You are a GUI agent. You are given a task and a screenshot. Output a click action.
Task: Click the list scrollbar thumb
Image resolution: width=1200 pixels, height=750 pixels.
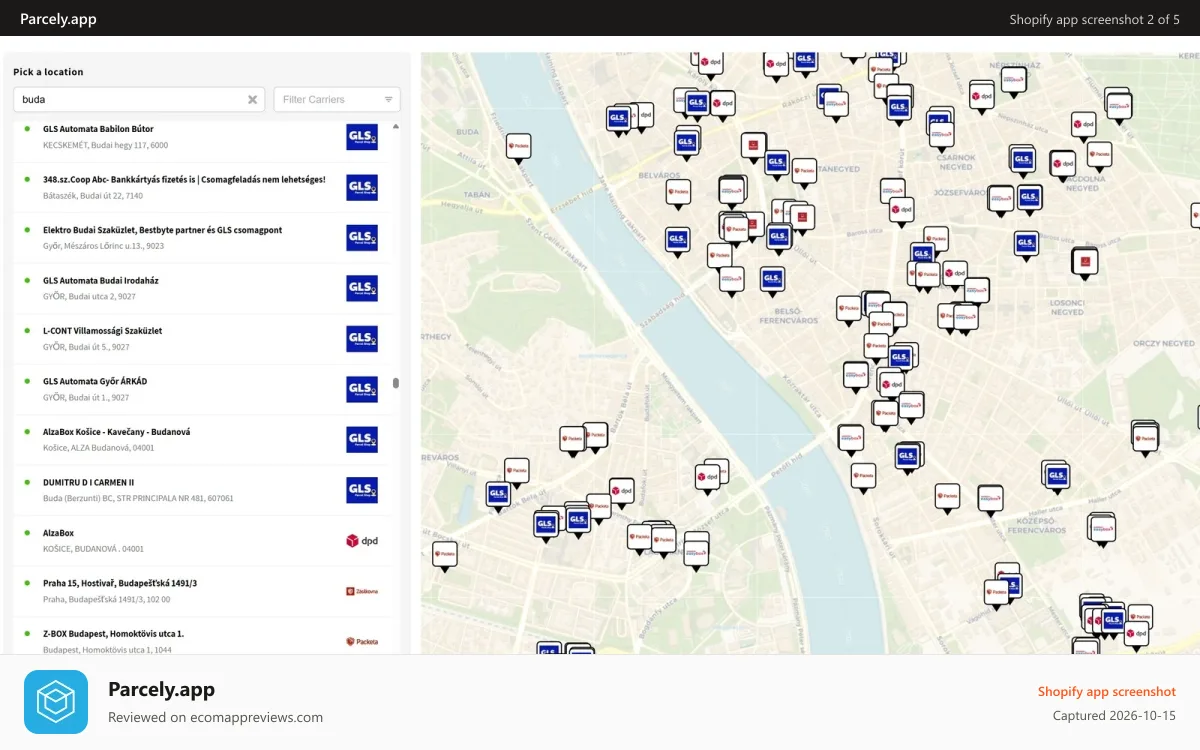[396, 383]
